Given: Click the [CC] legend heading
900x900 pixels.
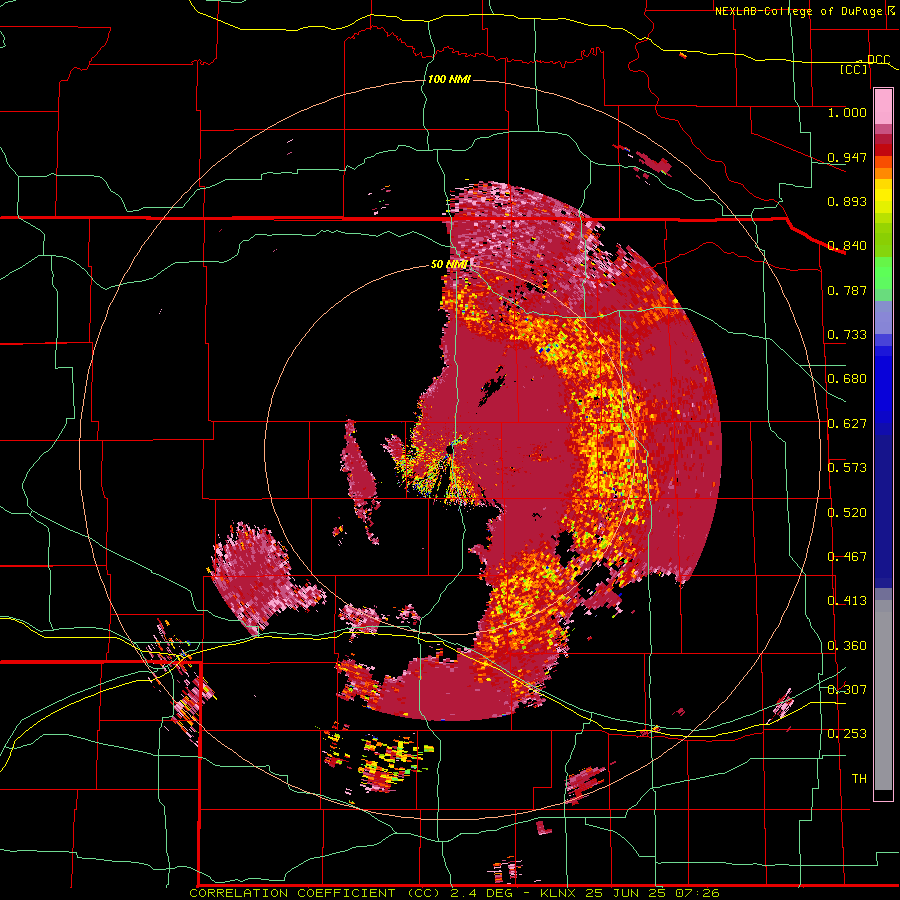Looking at the screenshot, I should tap(854, 69).
